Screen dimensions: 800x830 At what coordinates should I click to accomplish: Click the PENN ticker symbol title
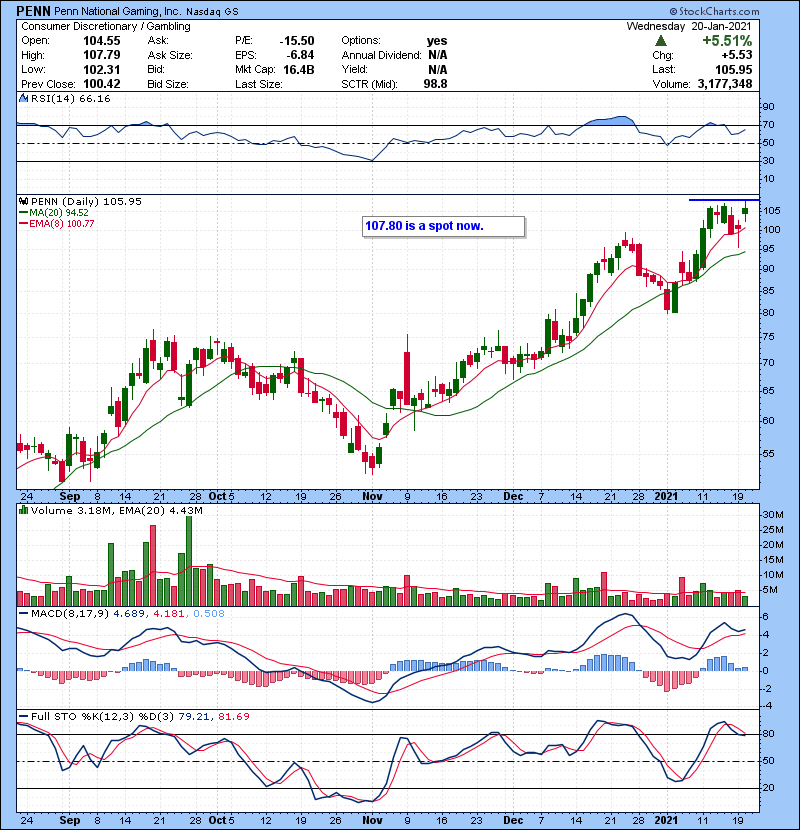click(33, 11)
